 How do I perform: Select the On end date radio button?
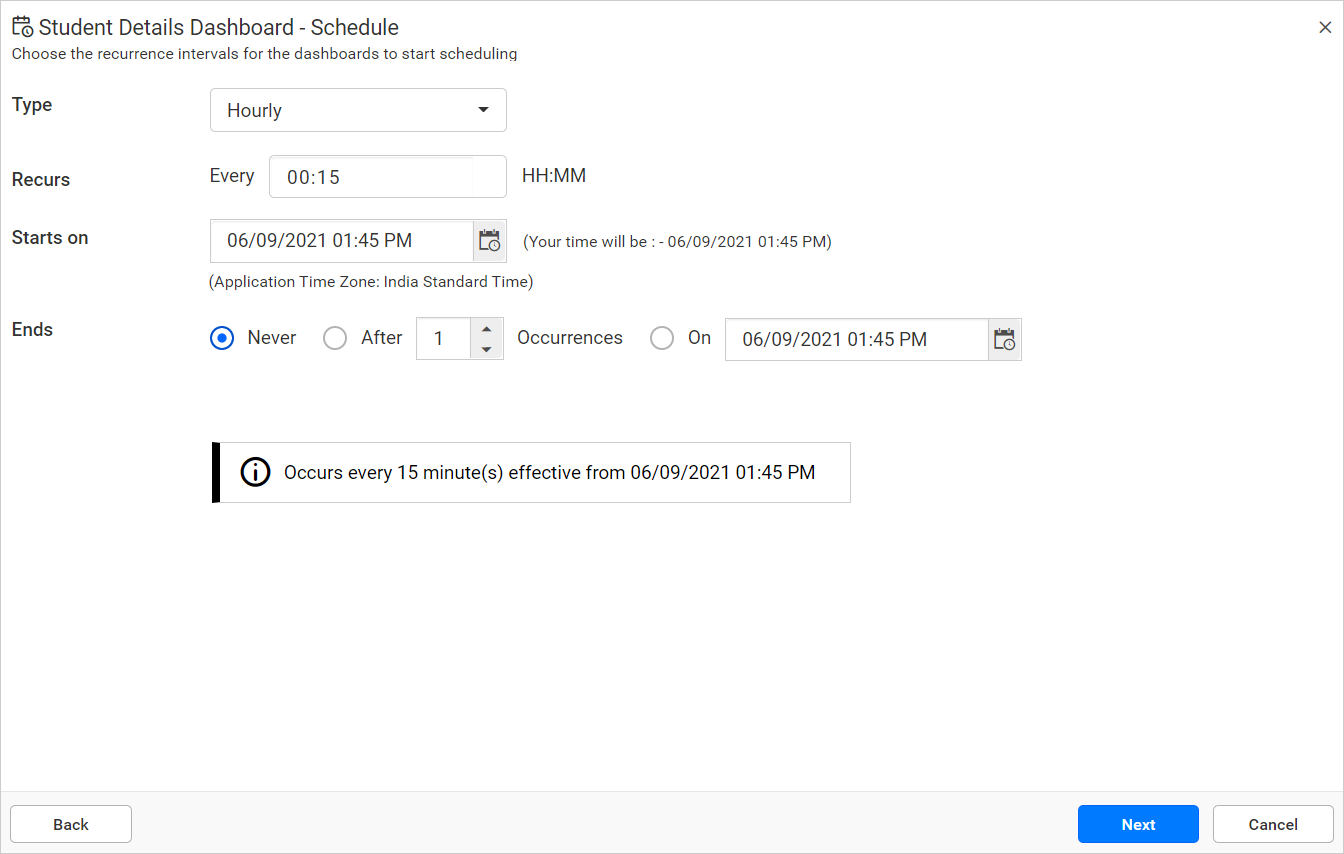click(662, 339)
